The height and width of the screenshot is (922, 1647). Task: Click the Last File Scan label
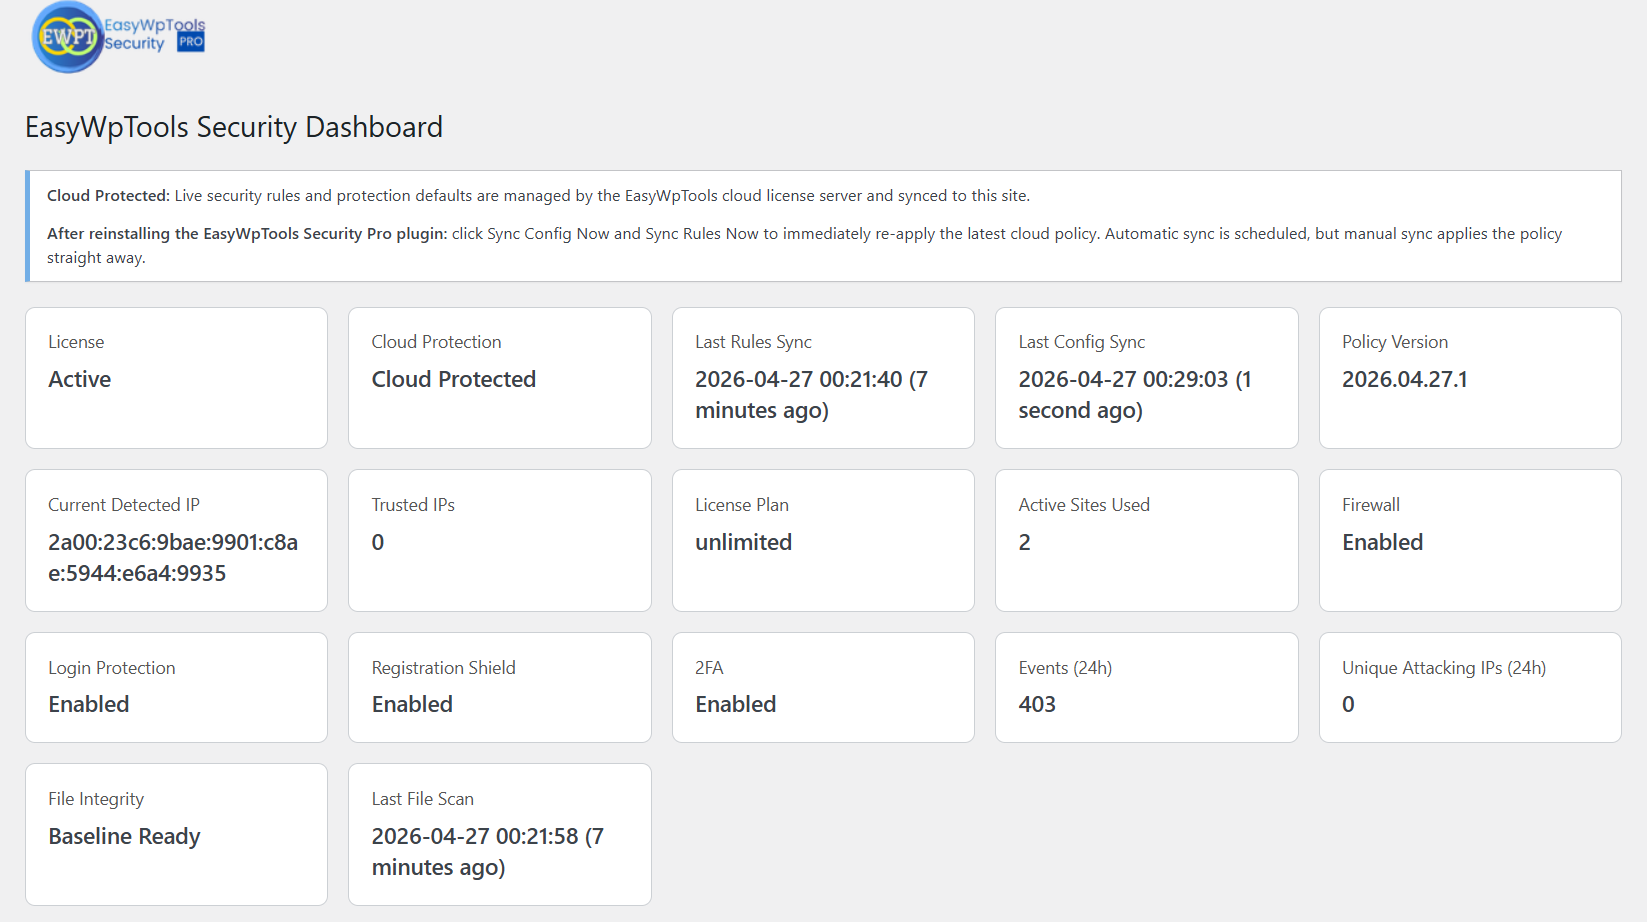[x=423, y=799]
